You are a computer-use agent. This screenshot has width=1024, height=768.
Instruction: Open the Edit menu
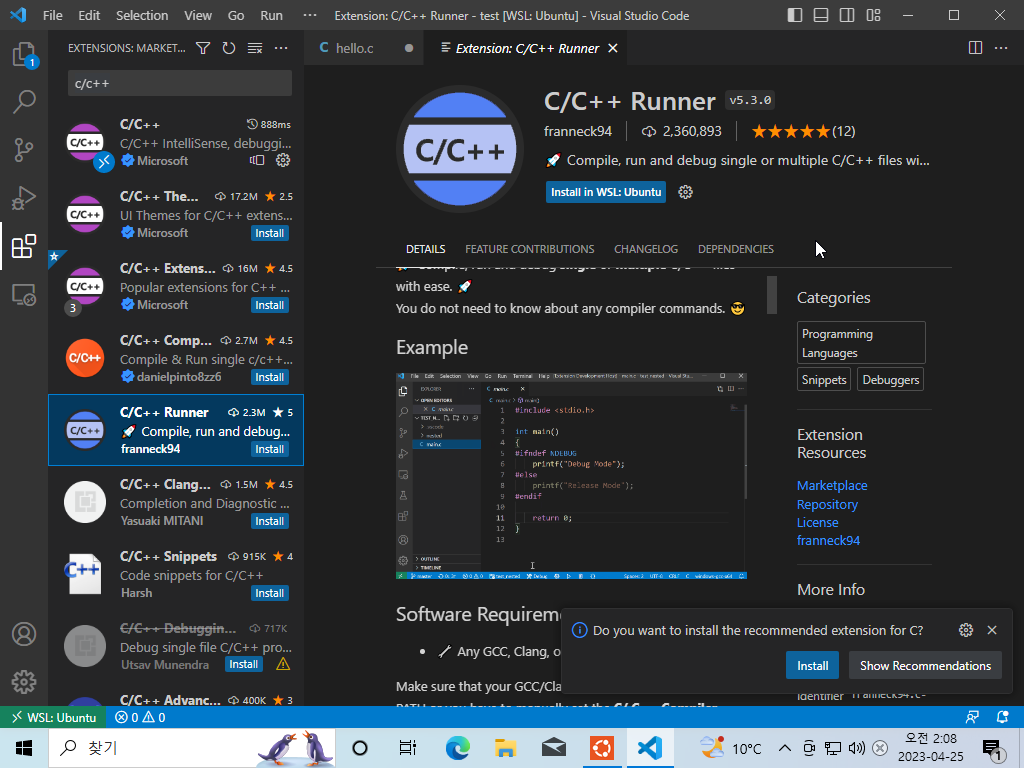click(89, 15)
